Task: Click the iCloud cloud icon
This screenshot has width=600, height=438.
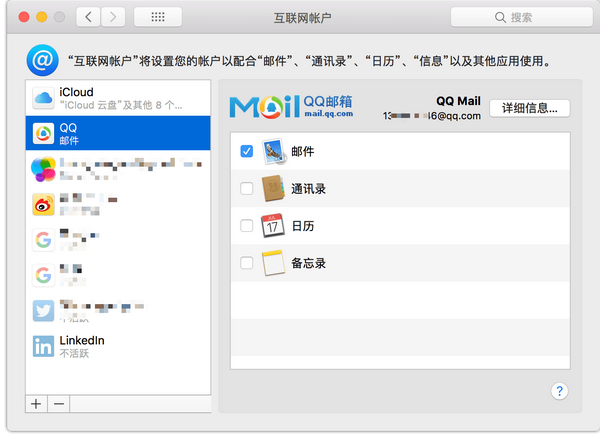Action: coord(43,98)
